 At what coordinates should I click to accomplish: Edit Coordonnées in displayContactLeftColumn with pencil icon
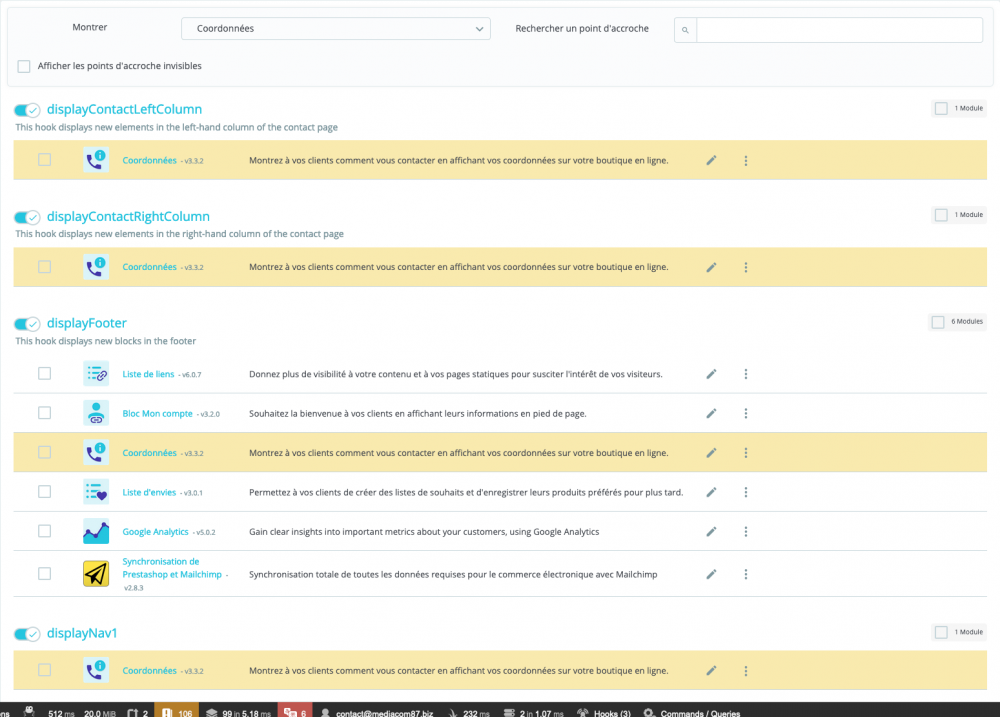[711, 160]
